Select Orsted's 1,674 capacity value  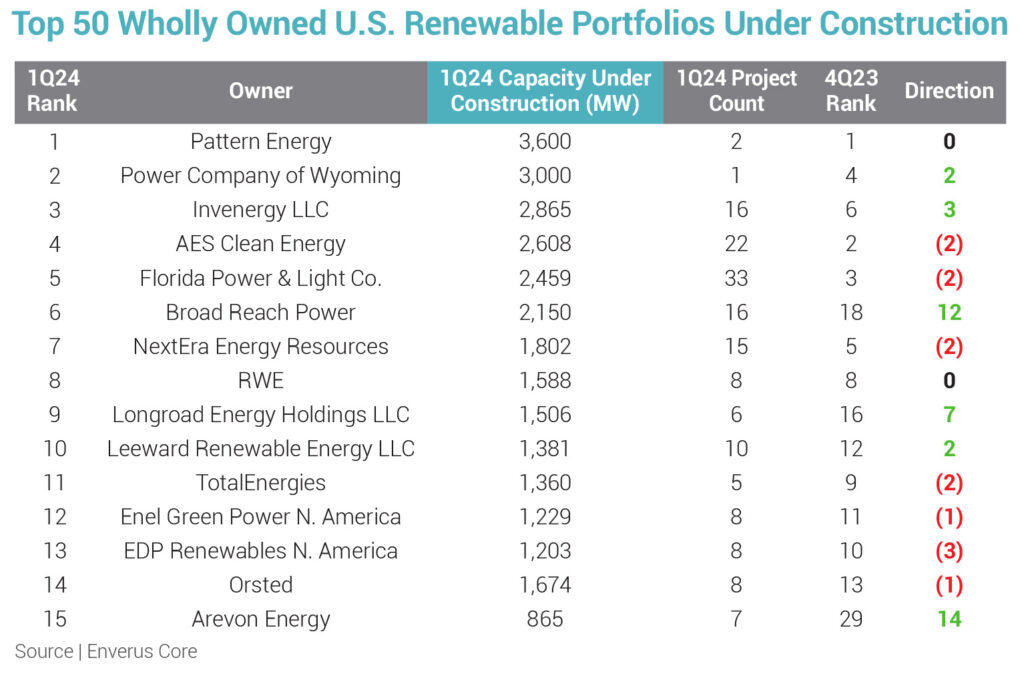pos(545,585)
